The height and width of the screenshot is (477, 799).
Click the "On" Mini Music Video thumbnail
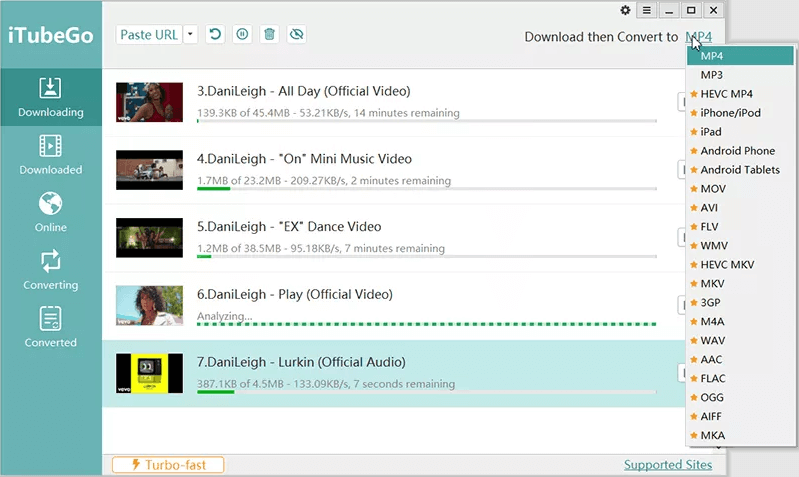pos(149,170)
